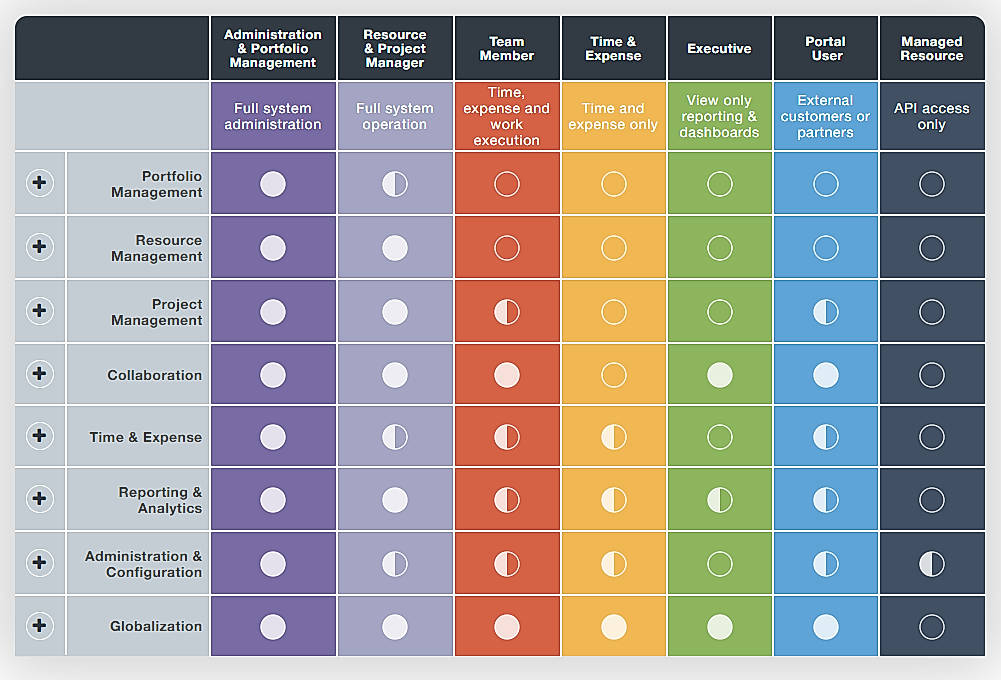Click the plus icon beside Time & Expense
The image size is (1001, 680).
click(x=40, y=436)
